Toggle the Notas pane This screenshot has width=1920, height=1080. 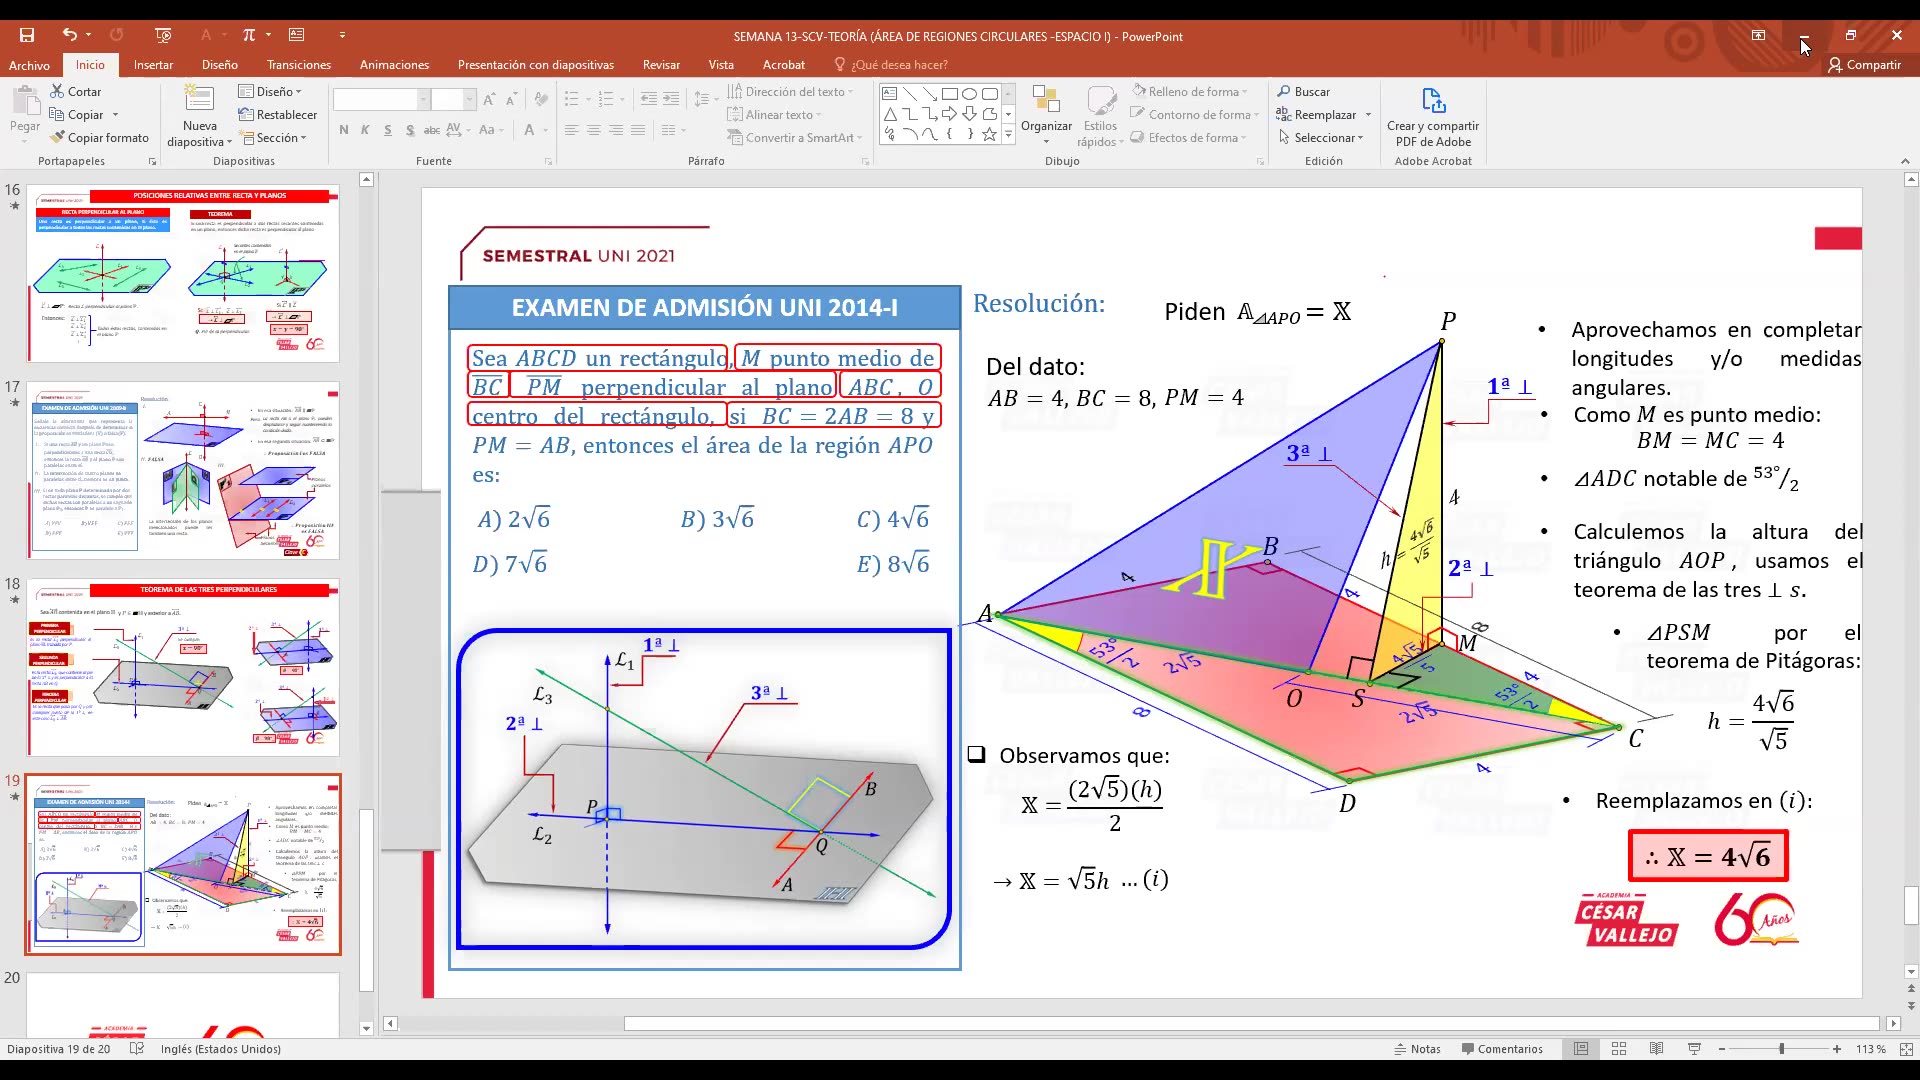pyautogui.click(x=1417, y=1049)
